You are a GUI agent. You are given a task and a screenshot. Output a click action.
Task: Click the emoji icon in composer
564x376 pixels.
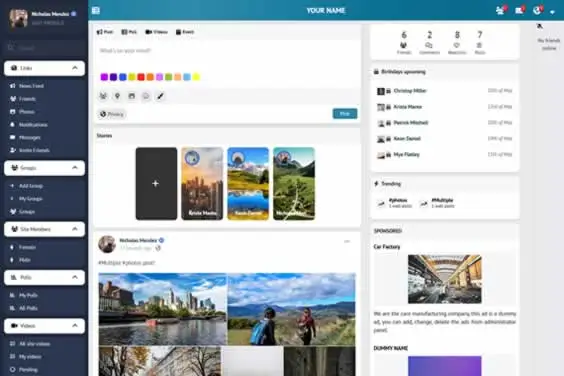(146, 96)
